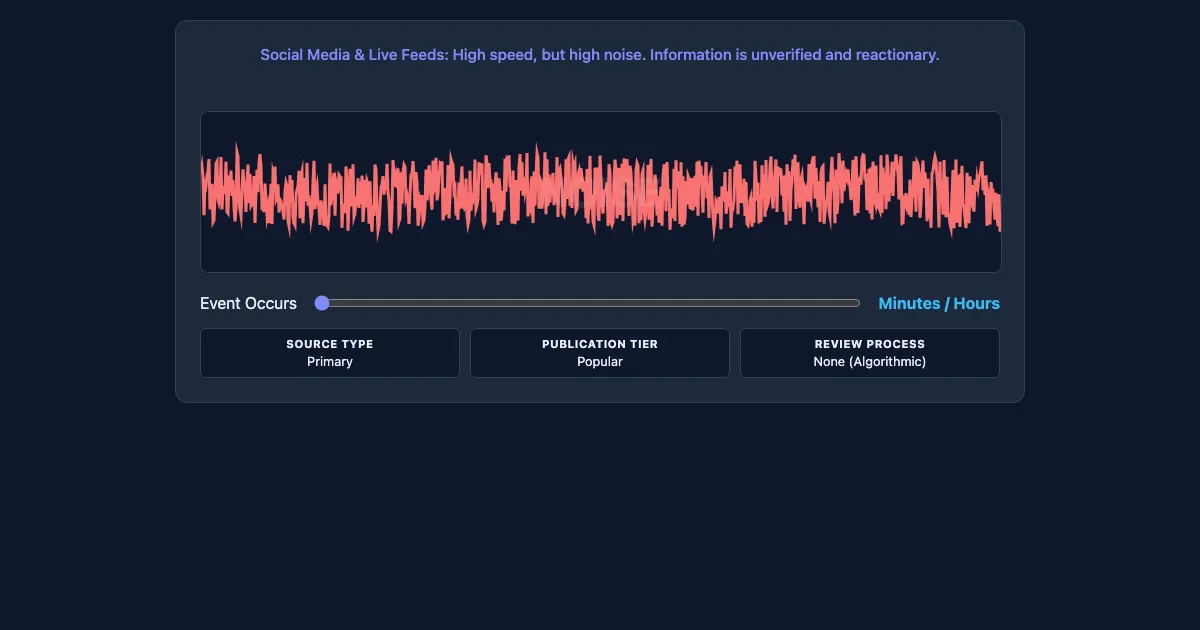The image size is (1200, 630).
Task: Click the 'Minutes / Hours' time label
Action: [939, 303]
